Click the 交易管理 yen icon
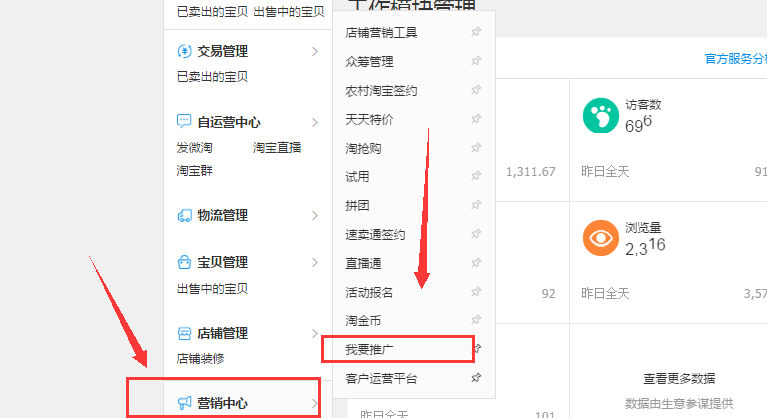This screenshot has height=418, width=767. [184, 51]
